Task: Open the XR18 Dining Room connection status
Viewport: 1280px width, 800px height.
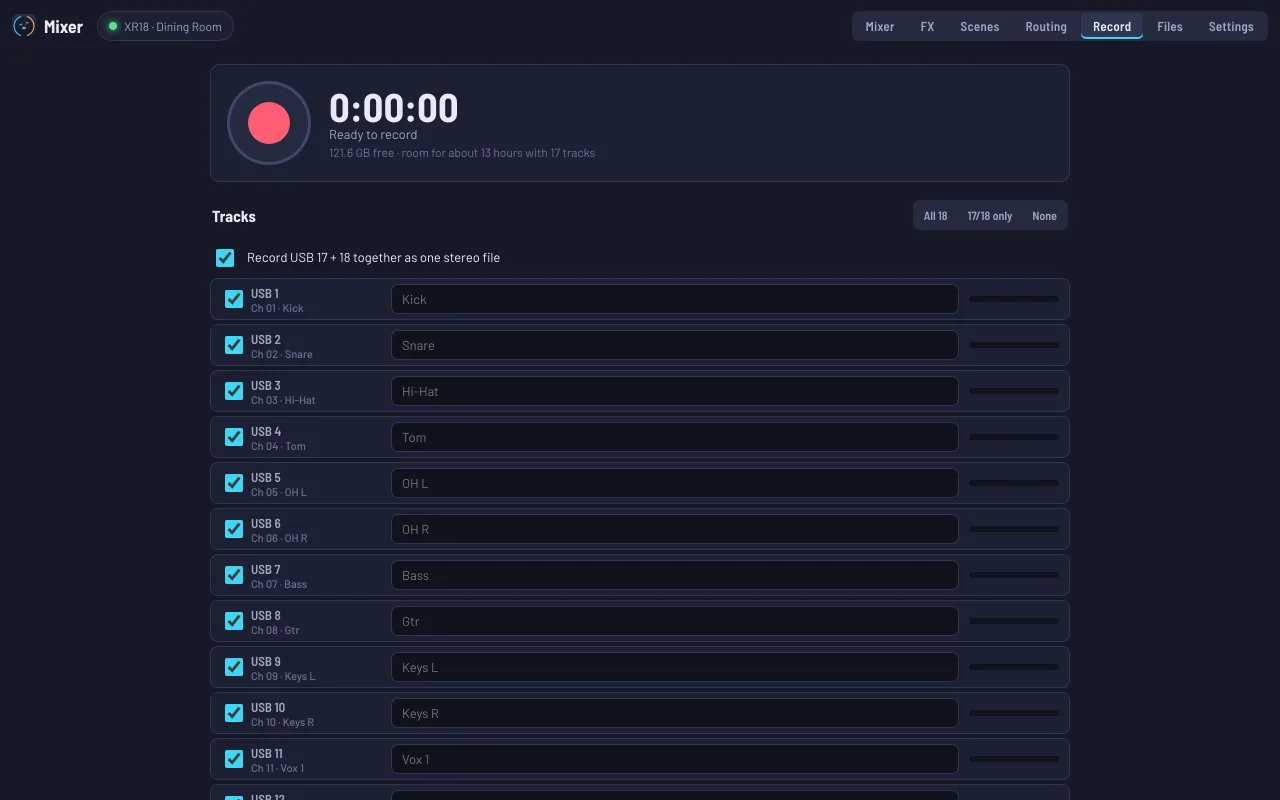Action: coord(165,26)
